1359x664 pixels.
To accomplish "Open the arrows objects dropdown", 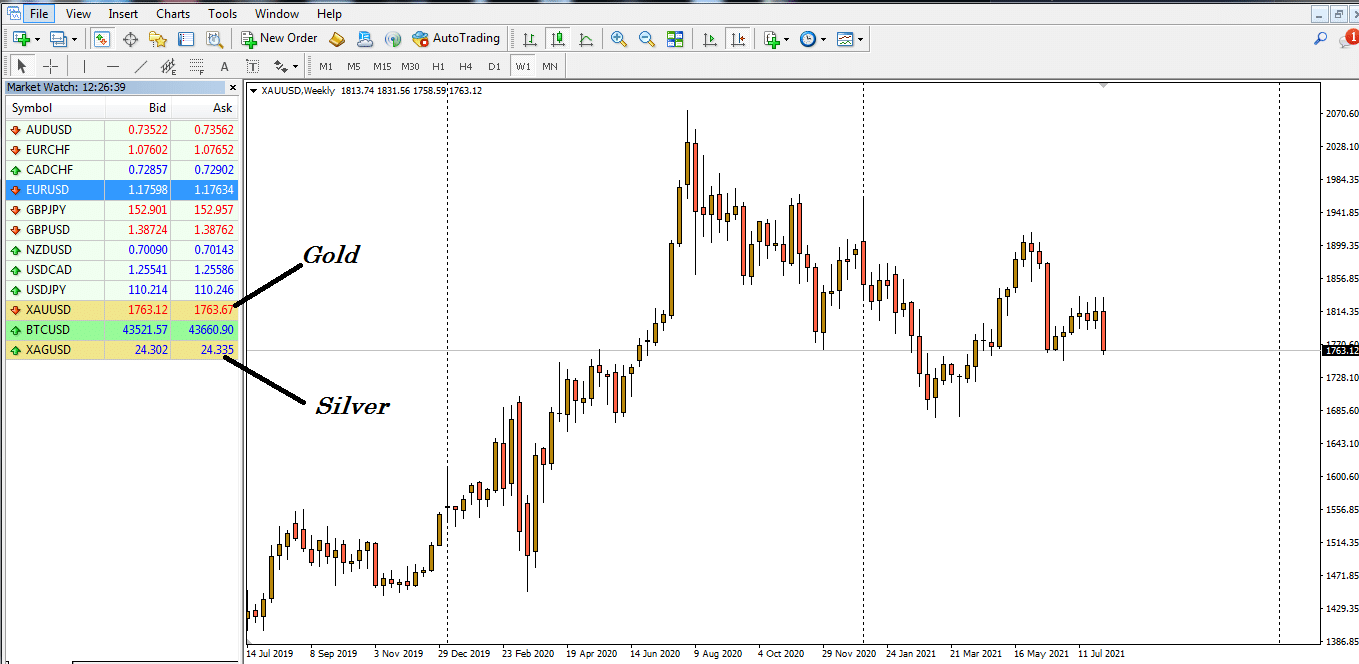I will click(x=286, y=67).
